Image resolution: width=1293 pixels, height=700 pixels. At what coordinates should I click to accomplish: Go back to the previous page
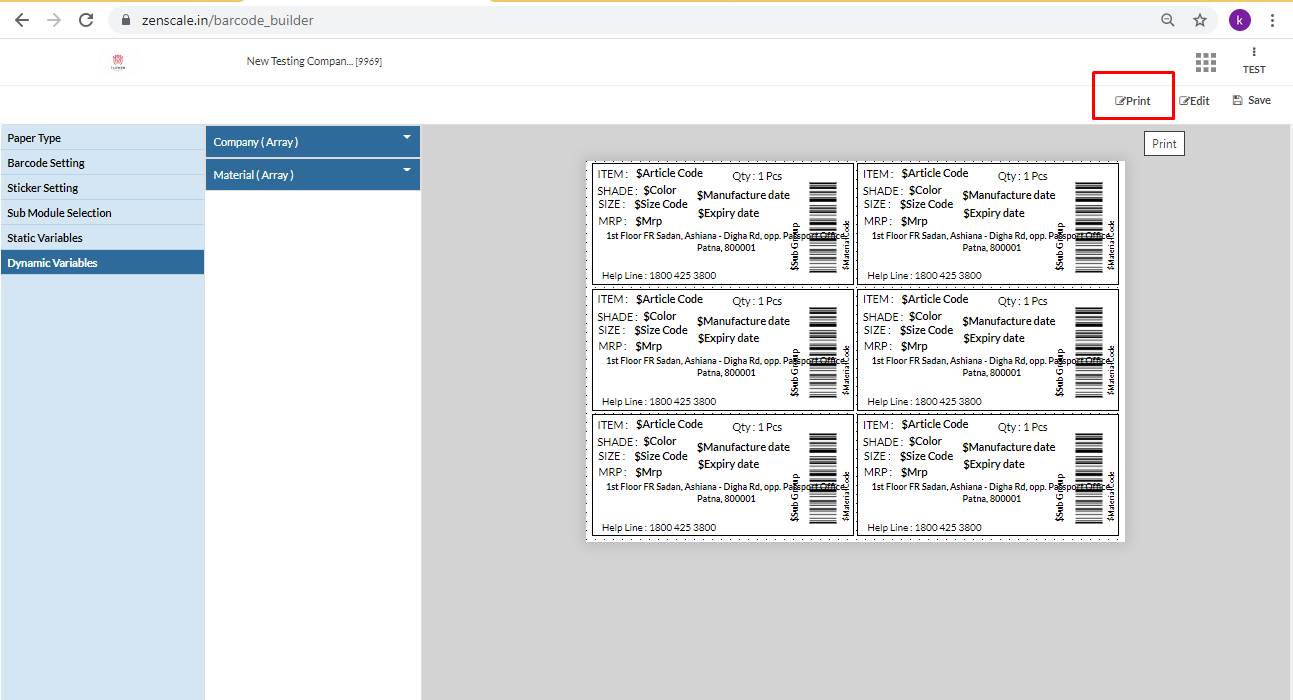click(22, 20)
